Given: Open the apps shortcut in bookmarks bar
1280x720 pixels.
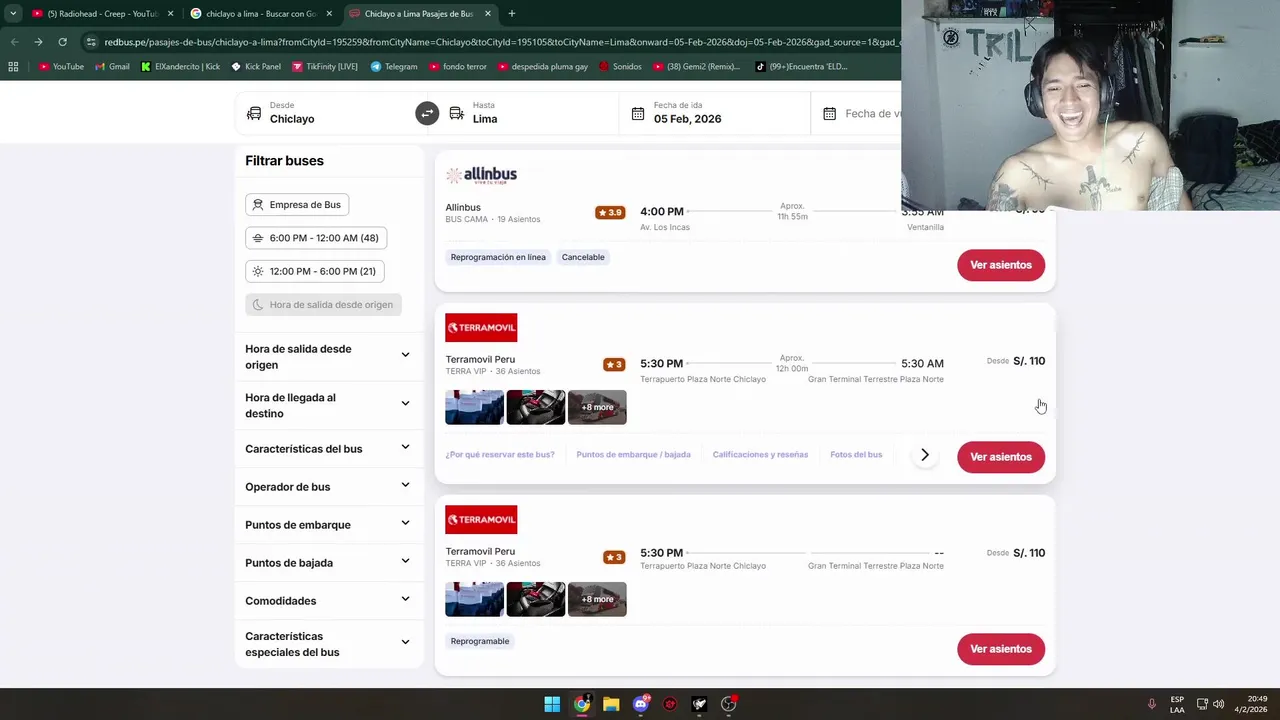Looking at the screenshot, I should [x=13, y=67].
